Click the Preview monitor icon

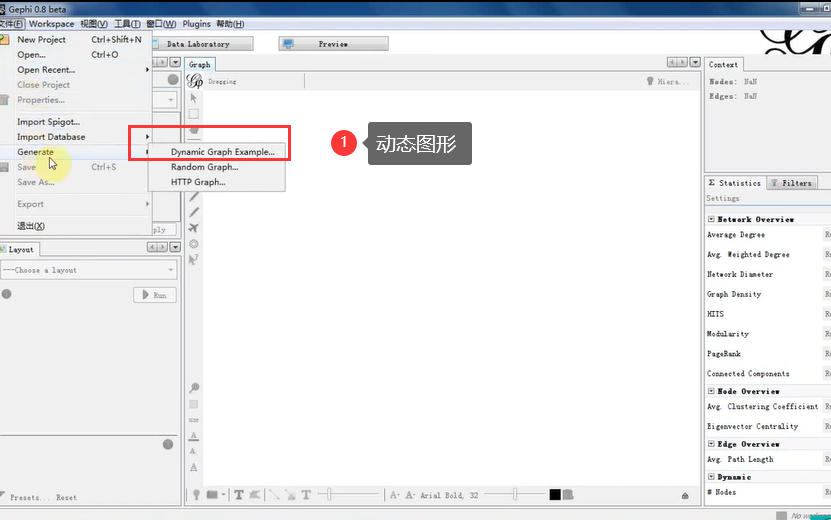click(x=288, y=43)
